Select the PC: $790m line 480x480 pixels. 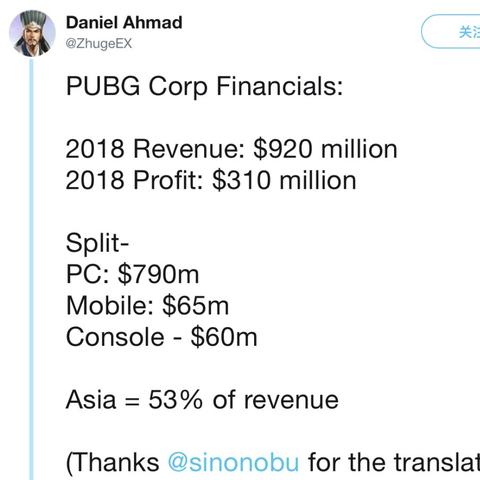coord(132,274)
